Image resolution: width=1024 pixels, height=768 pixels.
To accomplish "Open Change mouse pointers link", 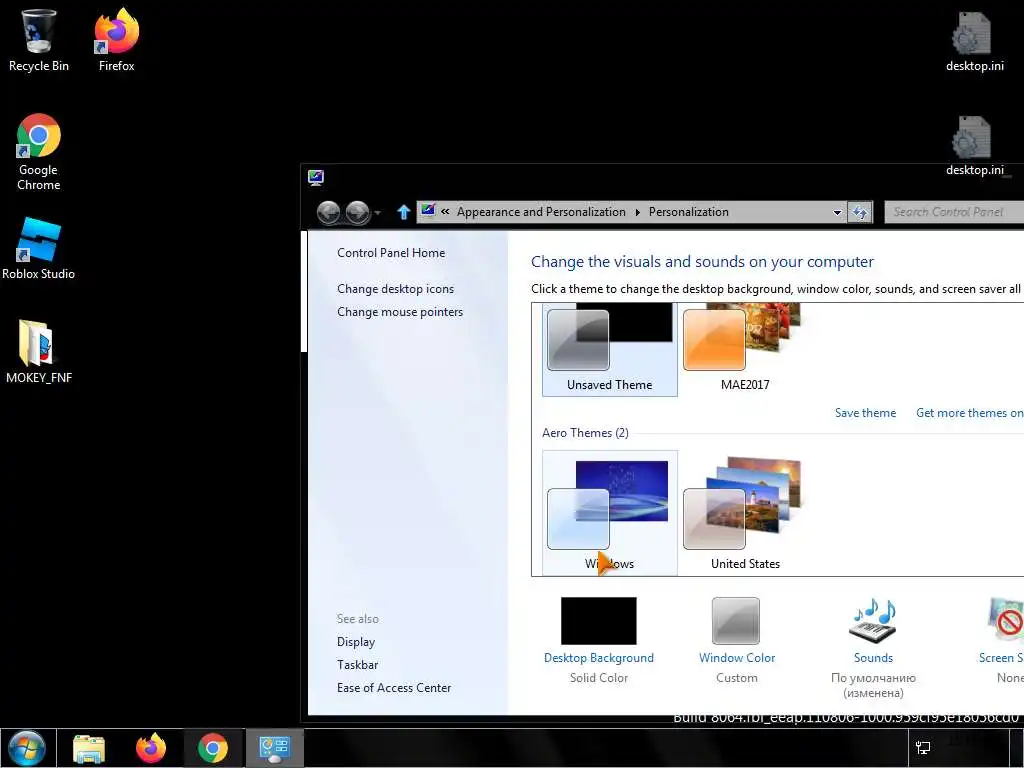I will [400, 312].
